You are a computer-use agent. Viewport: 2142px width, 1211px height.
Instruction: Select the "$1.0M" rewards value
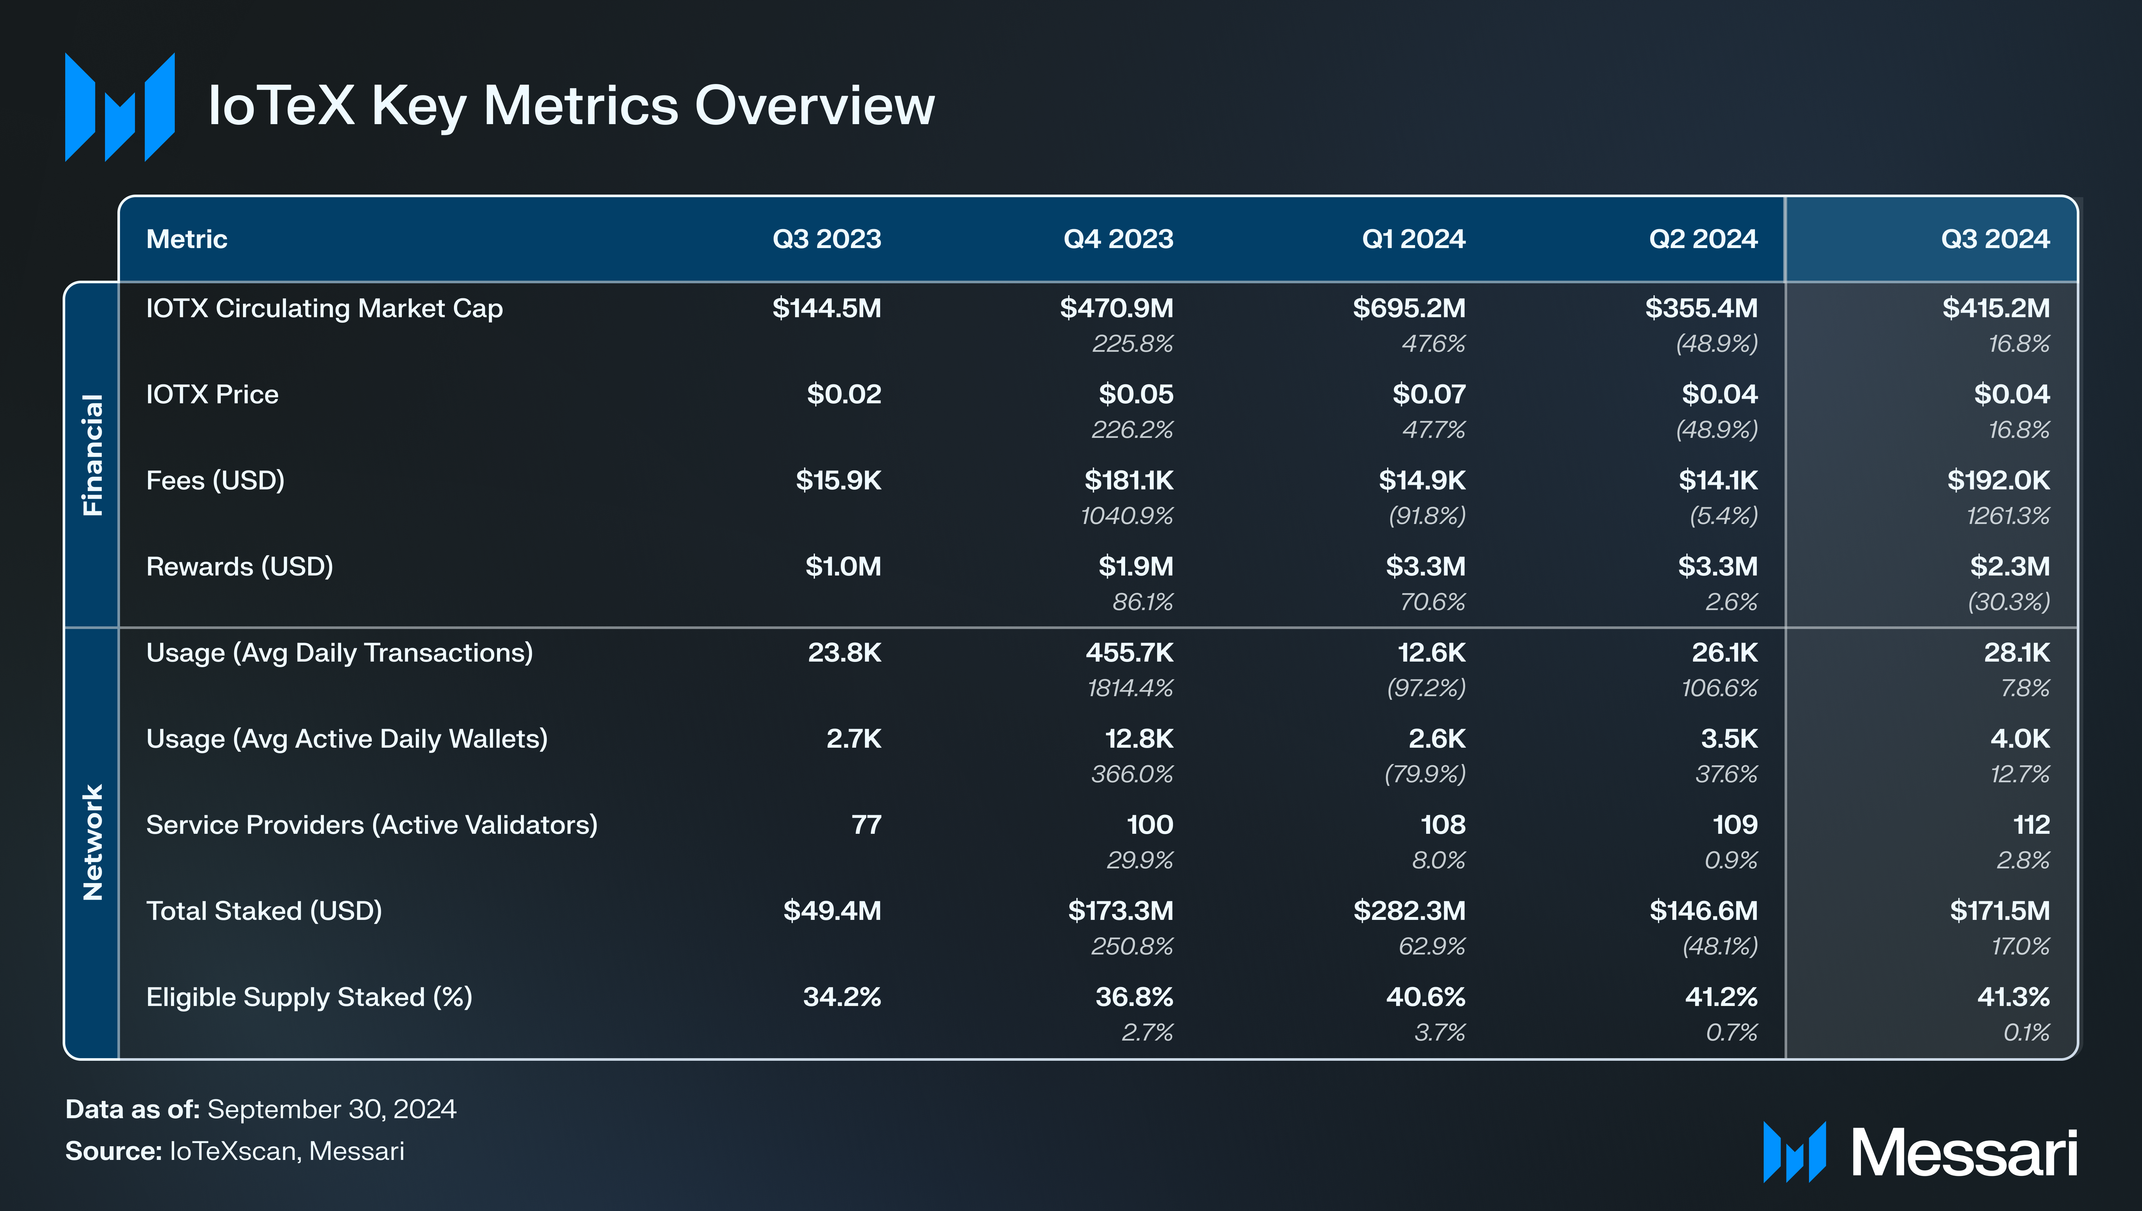[844, 566]
